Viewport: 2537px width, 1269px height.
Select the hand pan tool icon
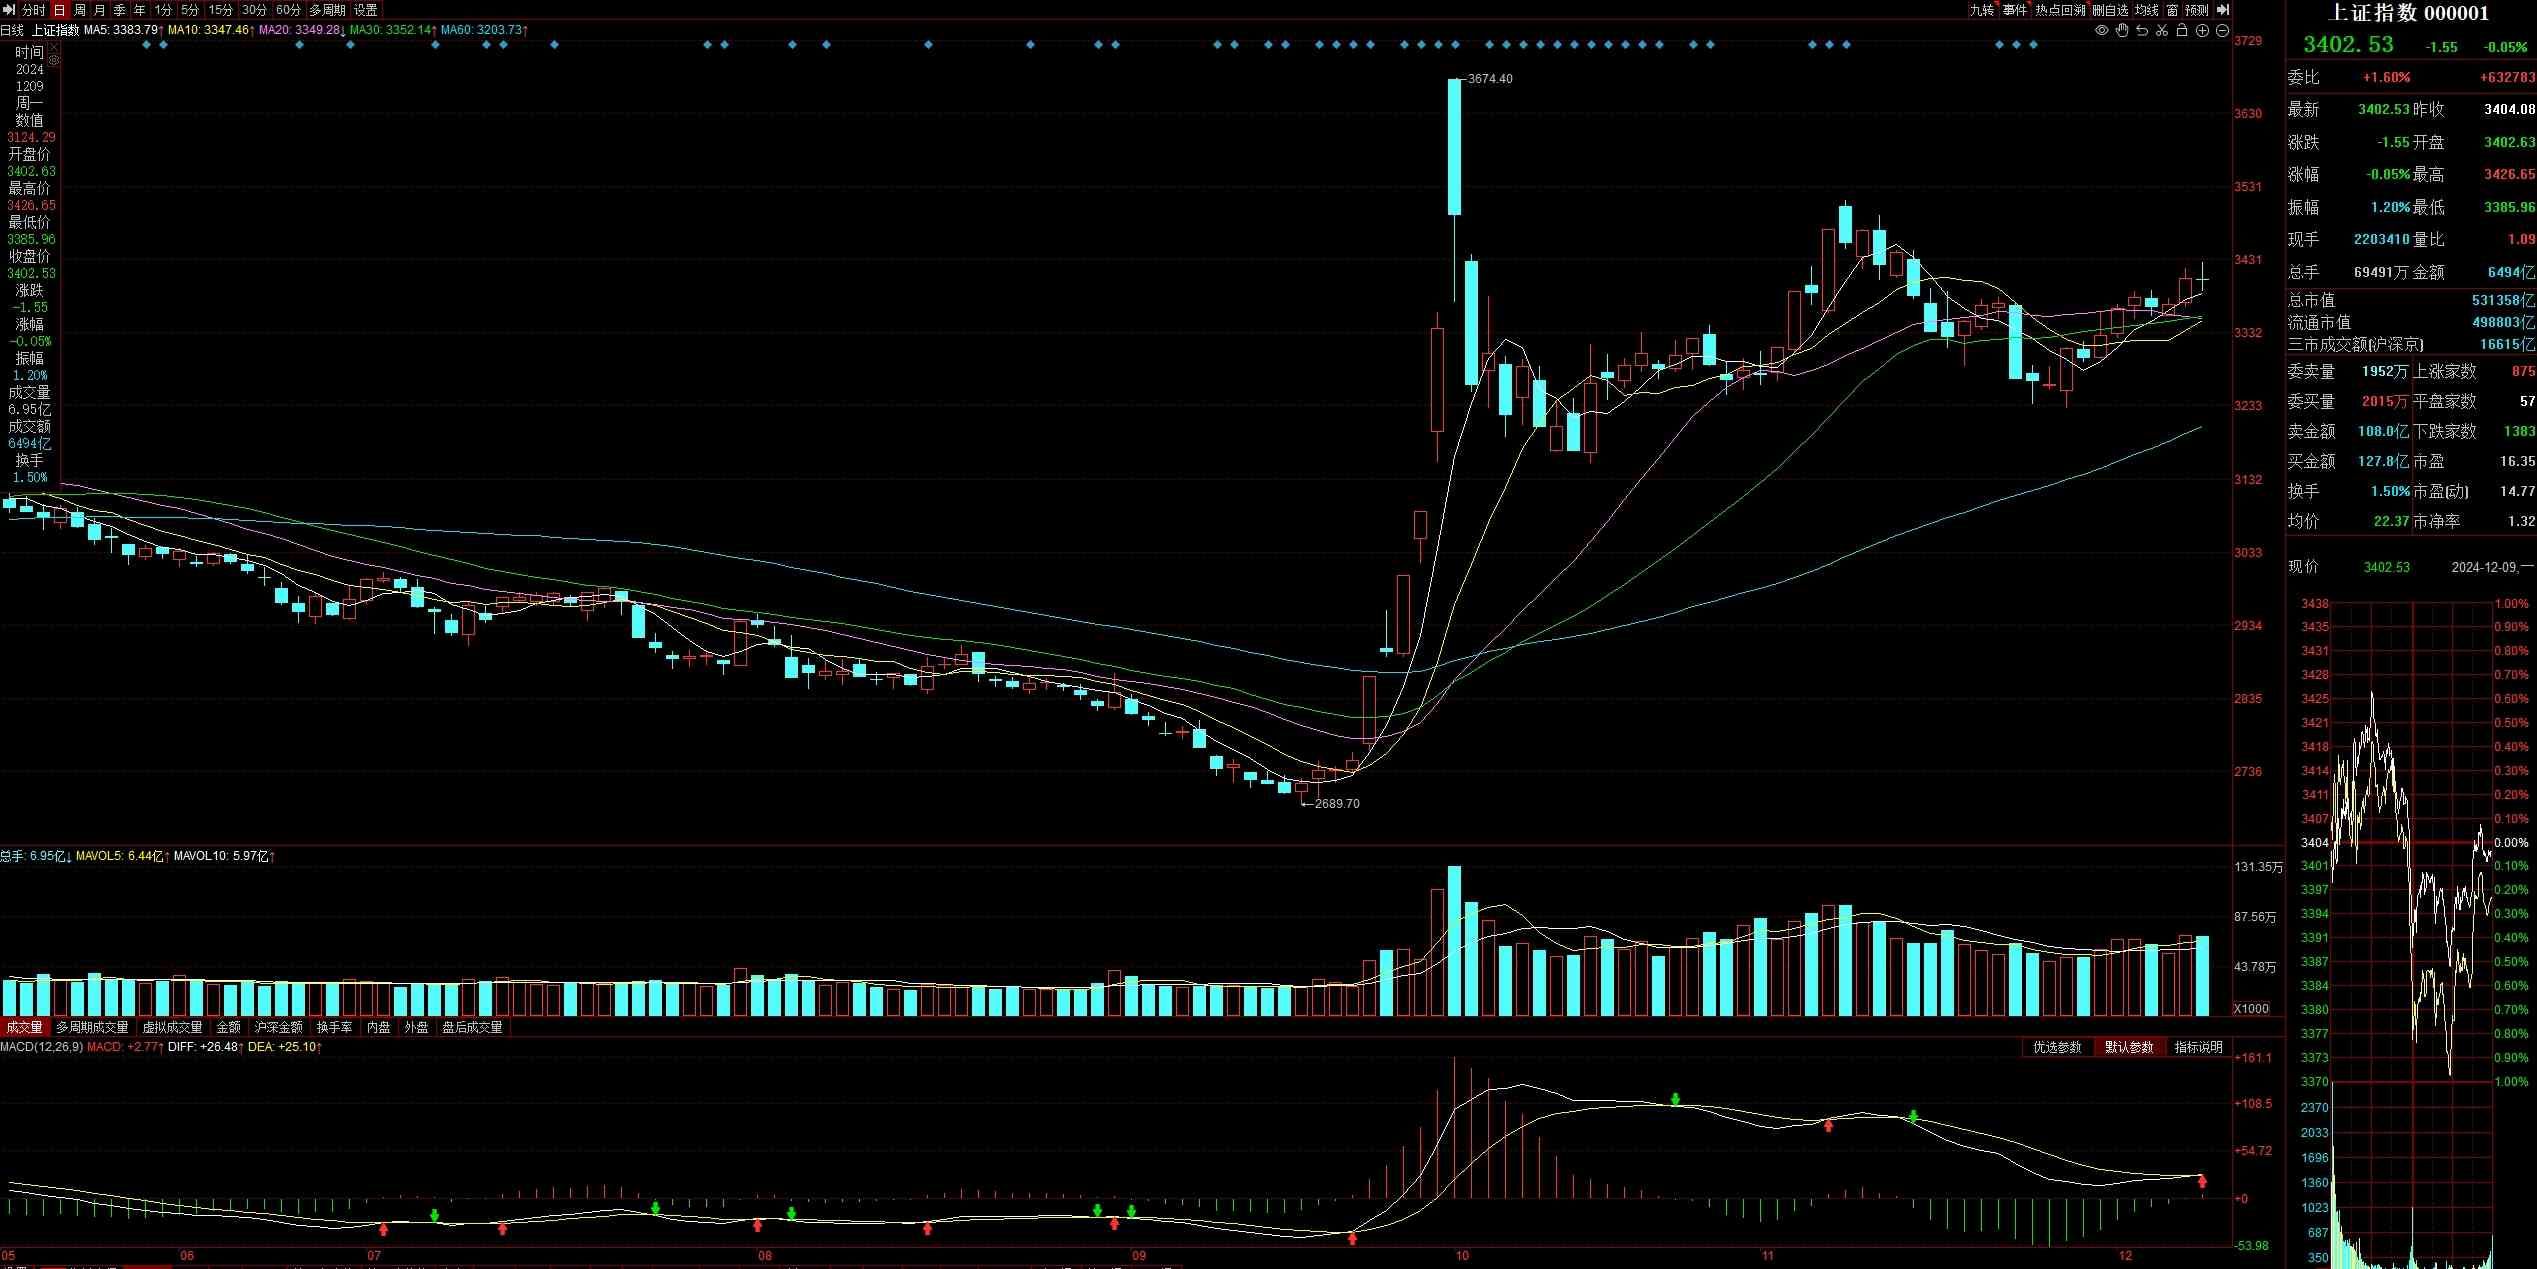2121,31
